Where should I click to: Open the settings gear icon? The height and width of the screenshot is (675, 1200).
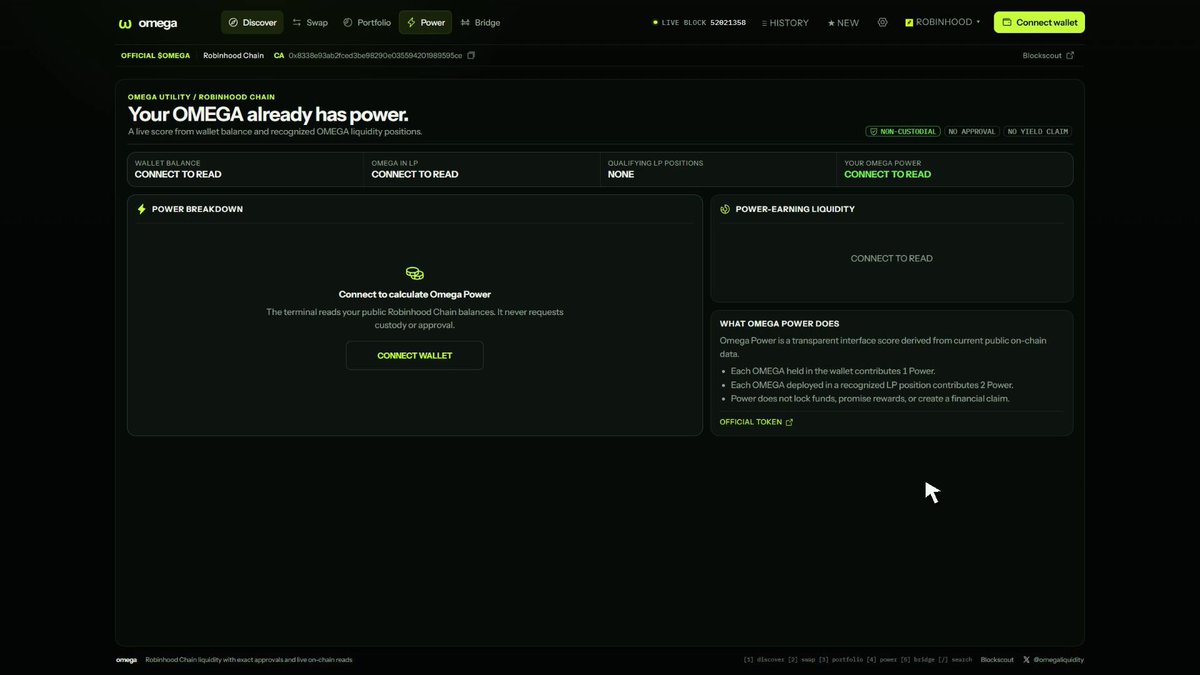coord(882,22)
